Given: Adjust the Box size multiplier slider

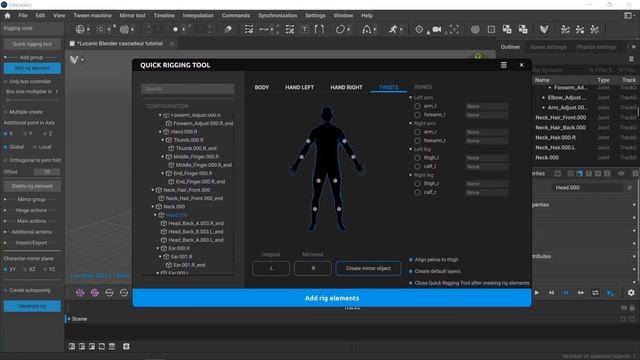Looking at the screenshot, I should point(32,100).
